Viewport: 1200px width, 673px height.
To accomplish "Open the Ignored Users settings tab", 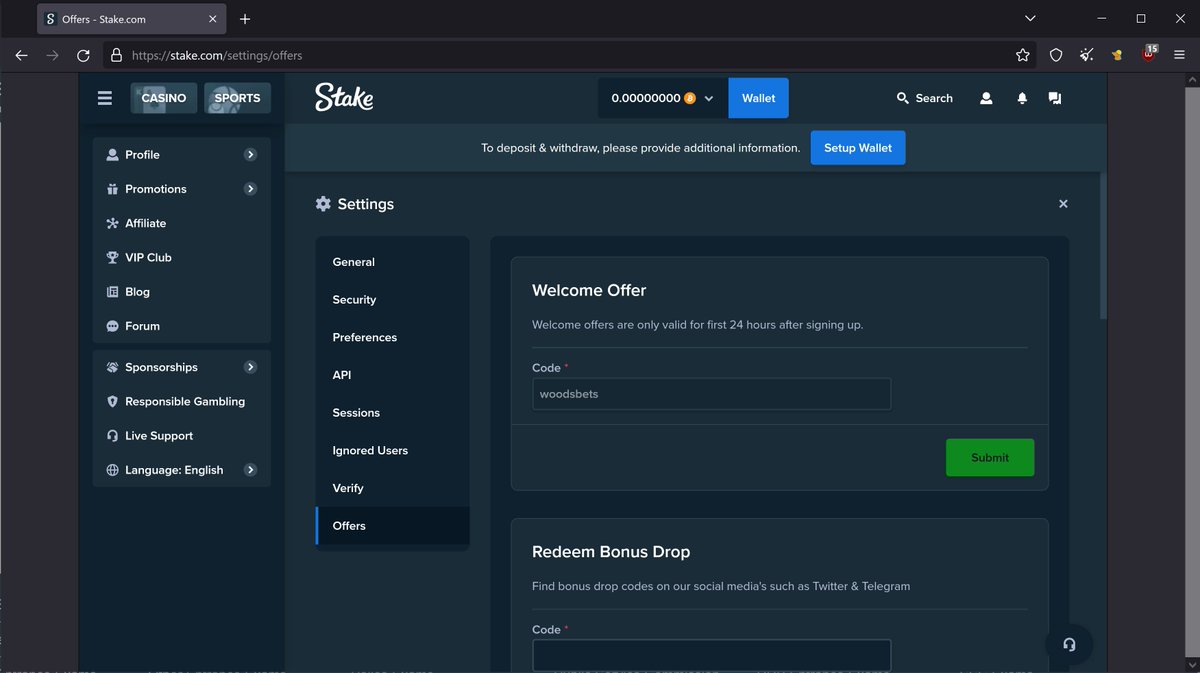I will pyautogui.click(x=392, y=450).
